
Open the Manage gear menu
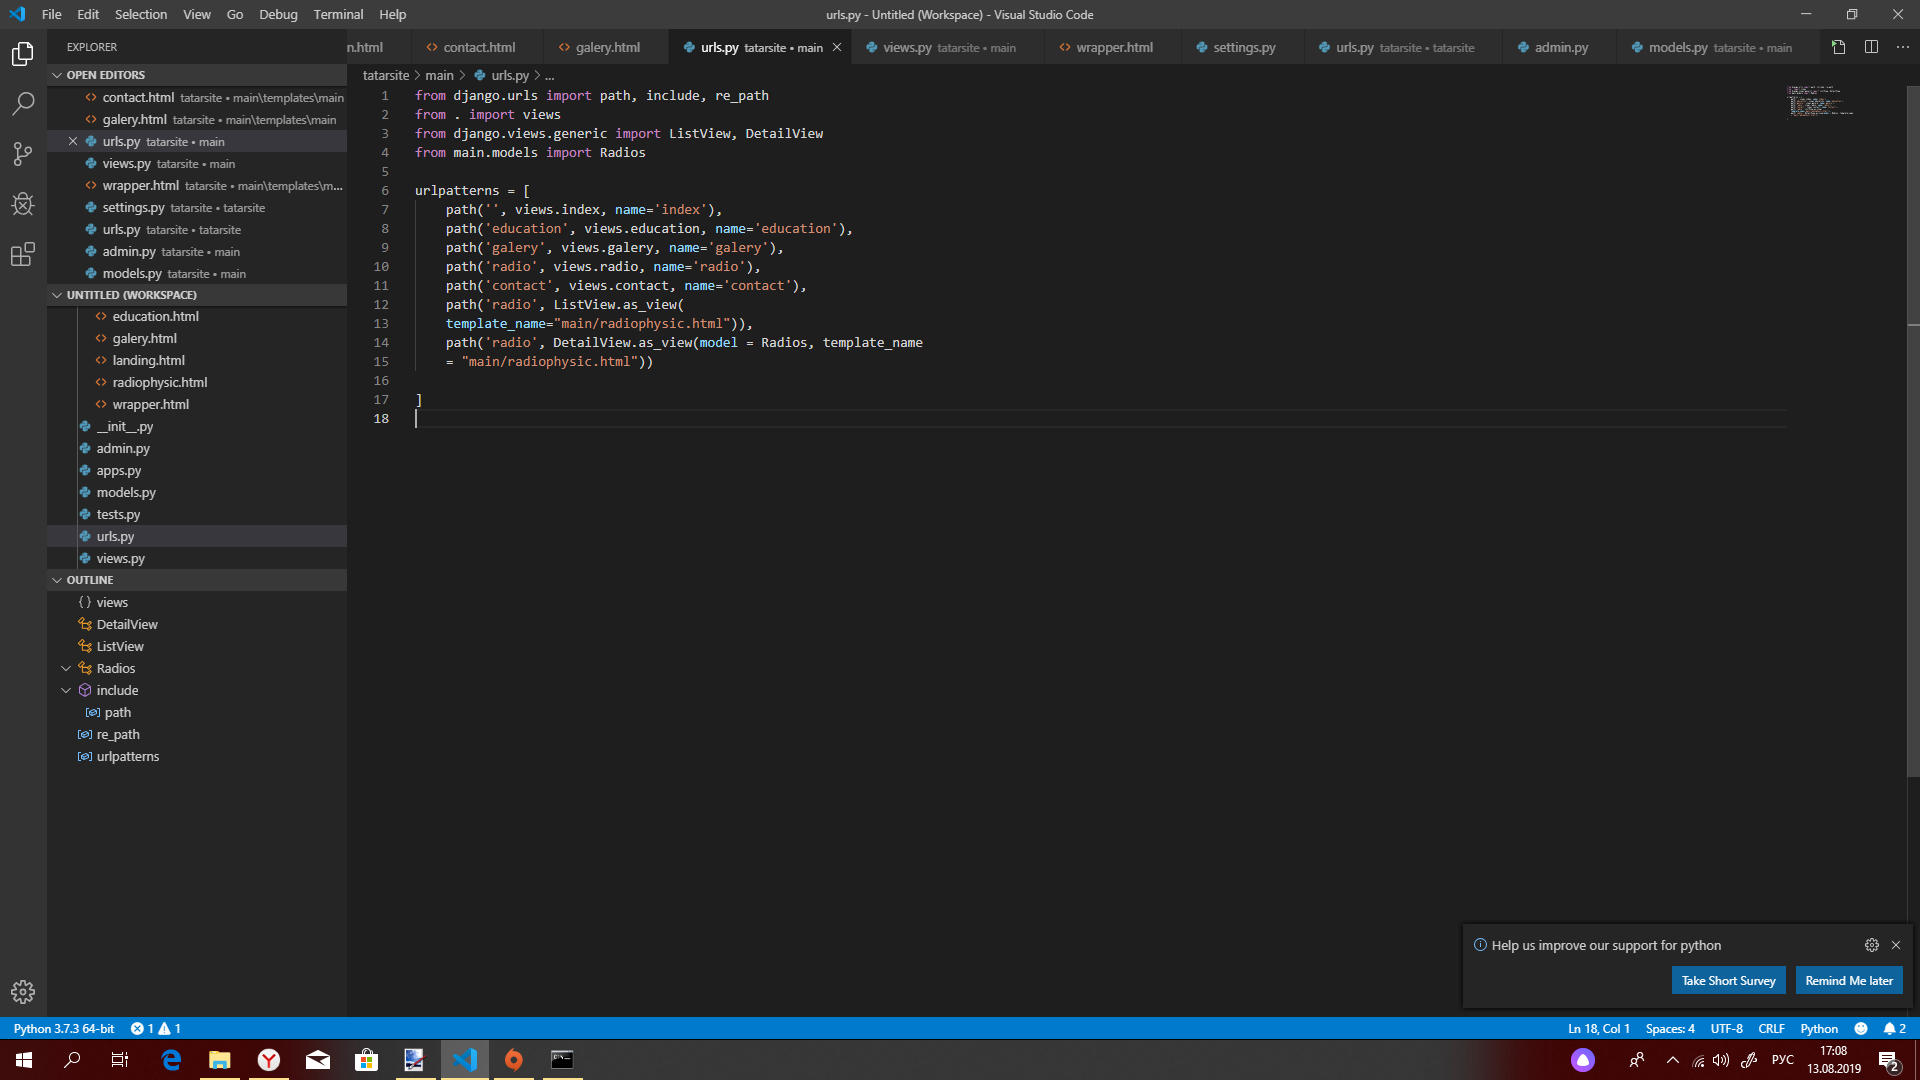click(22, 992)
